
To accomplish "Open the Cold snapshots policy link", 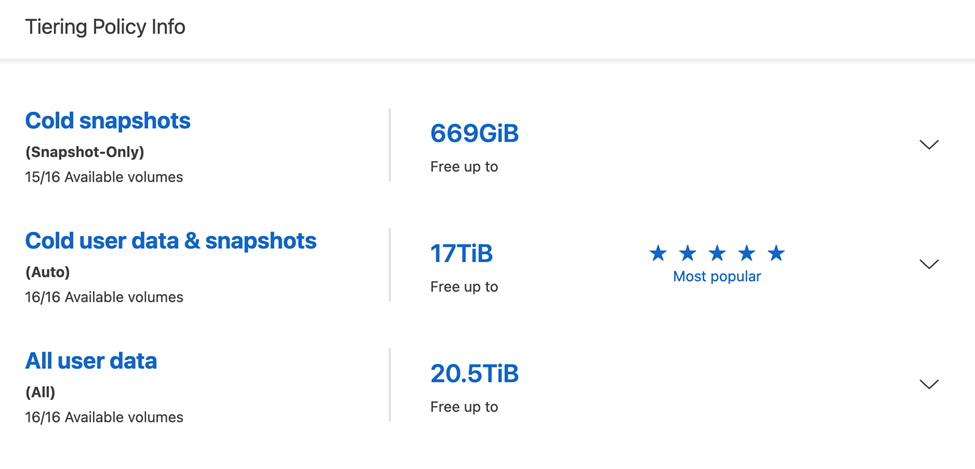I will pos(108,121).
